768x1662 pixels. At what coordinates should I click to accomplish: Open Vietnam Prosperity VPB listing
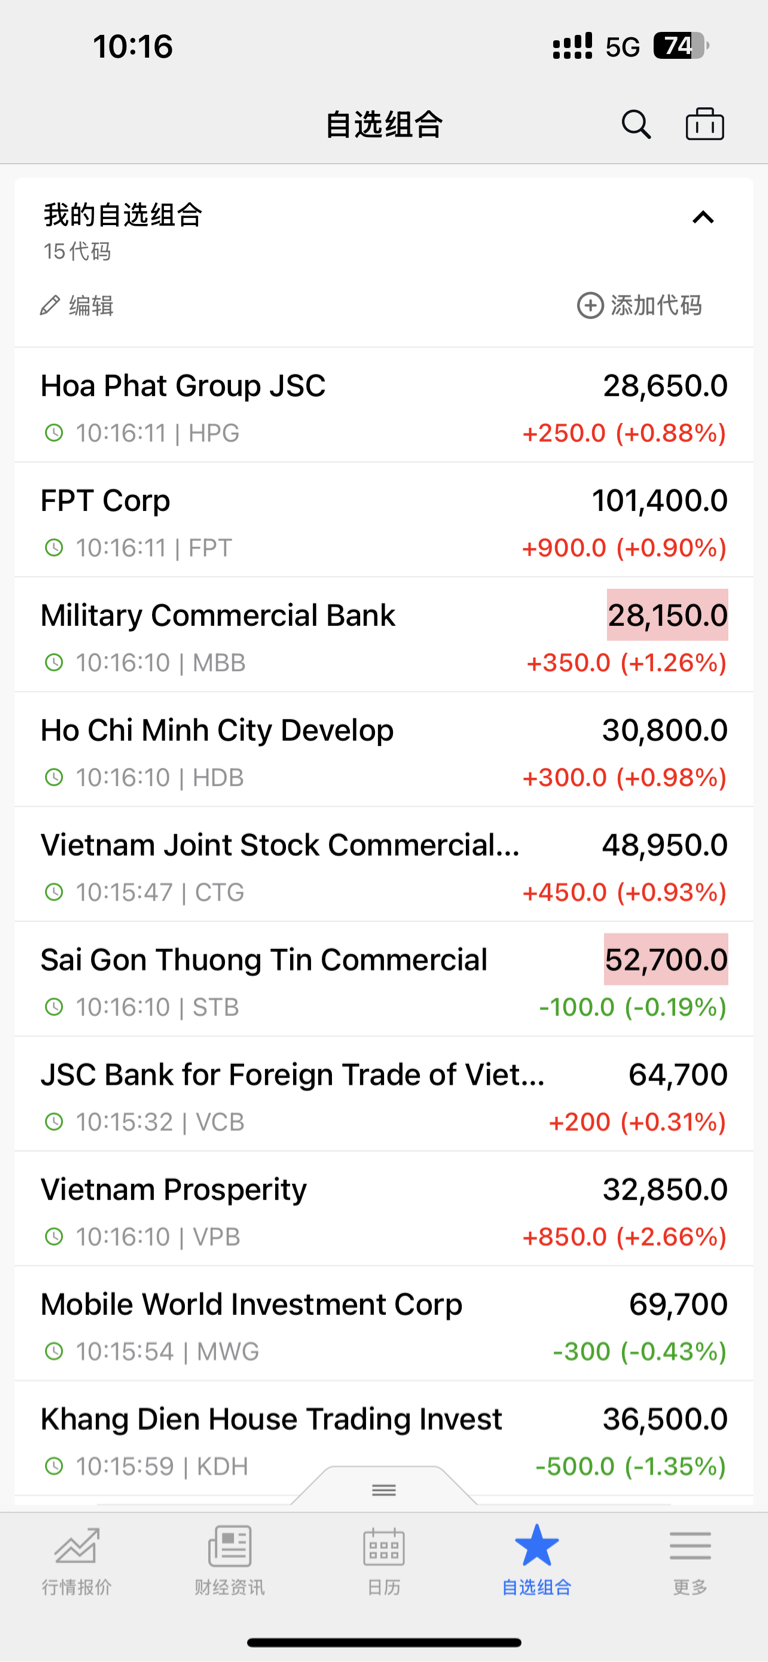384,1209
